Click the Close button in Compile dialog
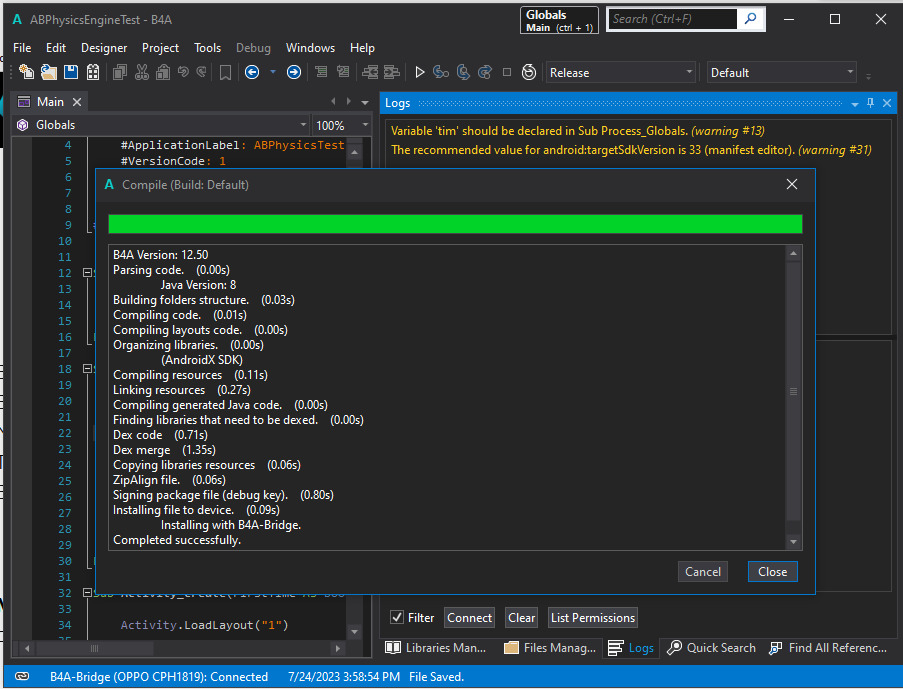 (772, 571)
